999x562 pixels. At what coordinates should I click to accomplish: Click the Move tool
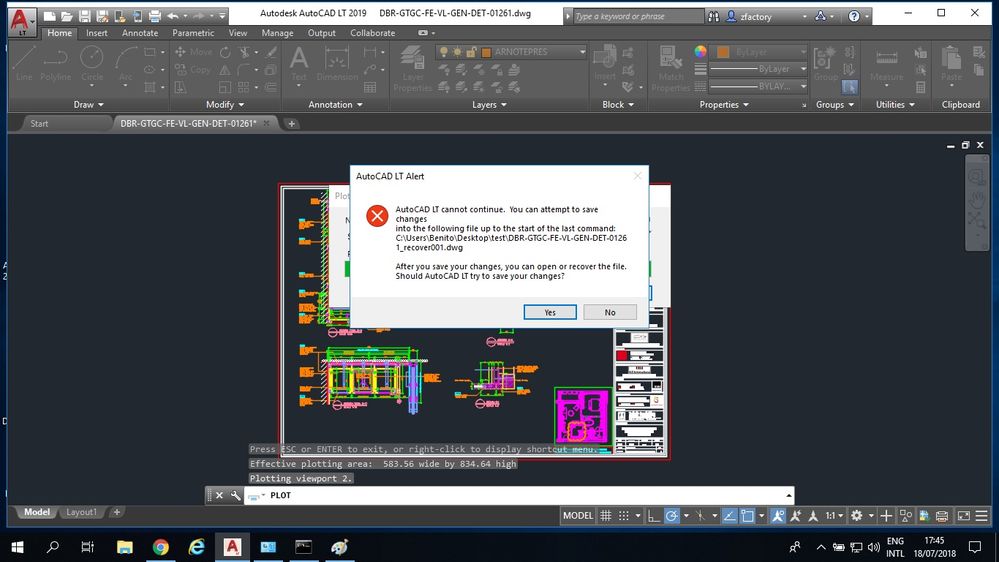coord(194,52)
